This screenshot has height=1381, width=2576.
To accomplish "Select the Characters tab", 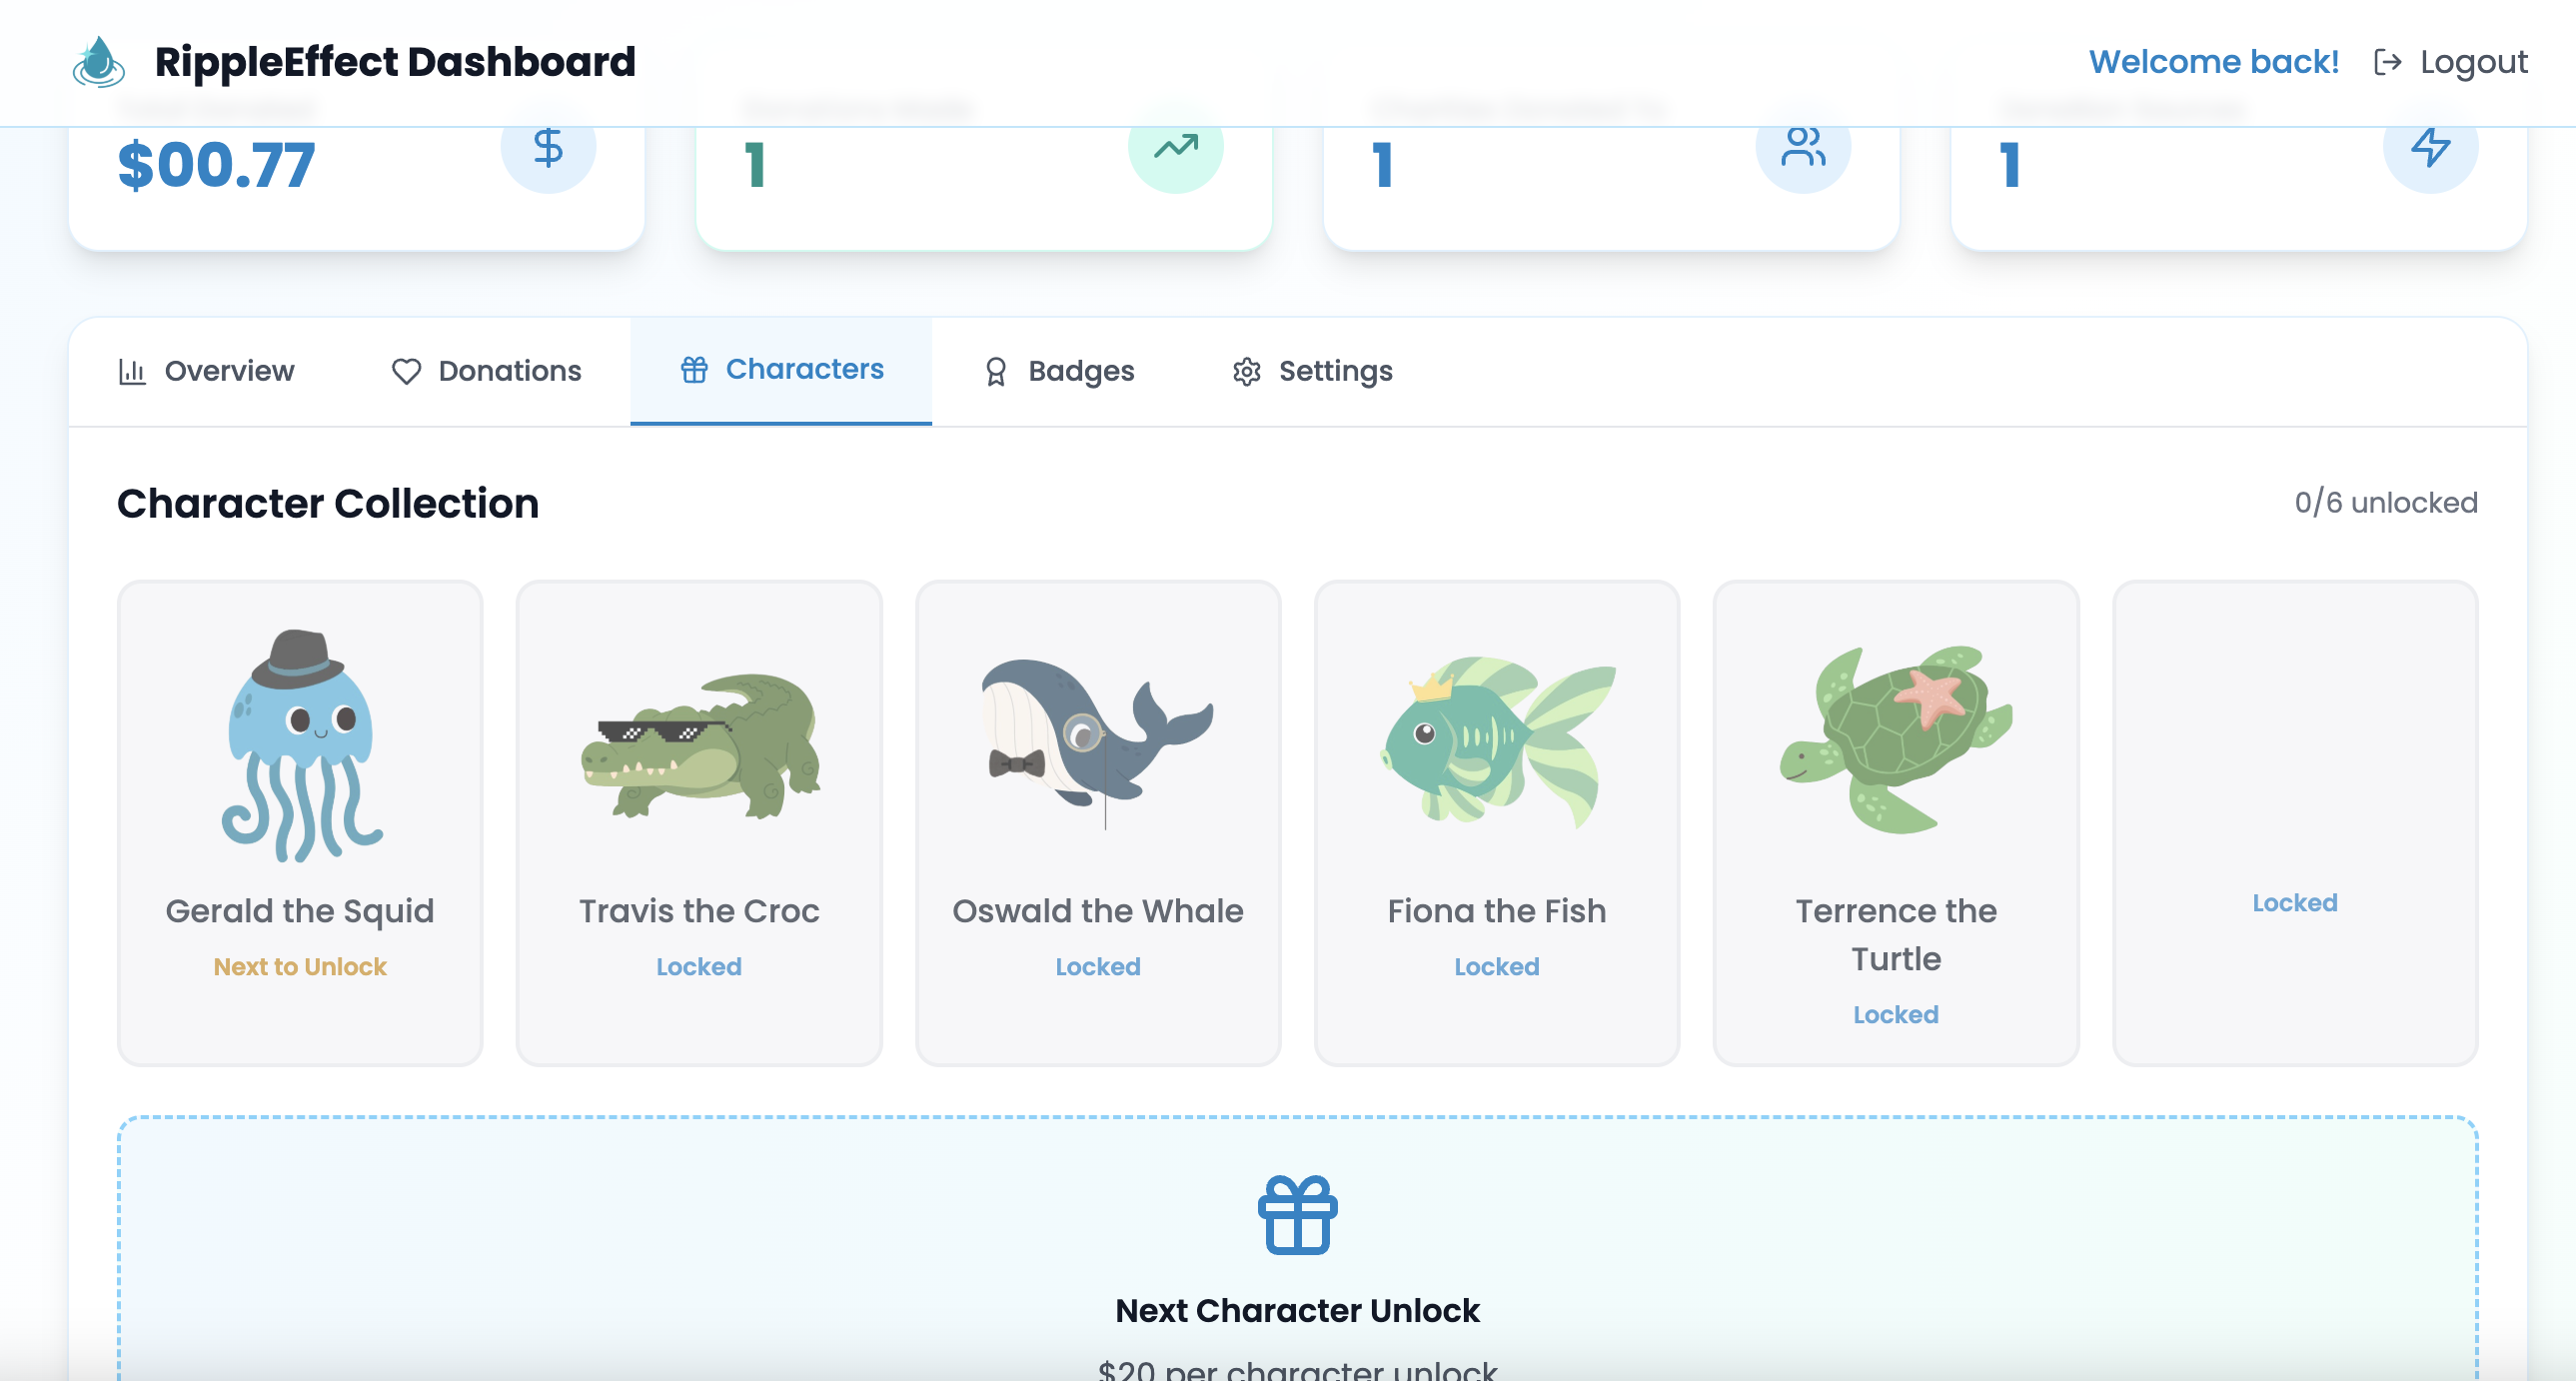I will 781,370.
